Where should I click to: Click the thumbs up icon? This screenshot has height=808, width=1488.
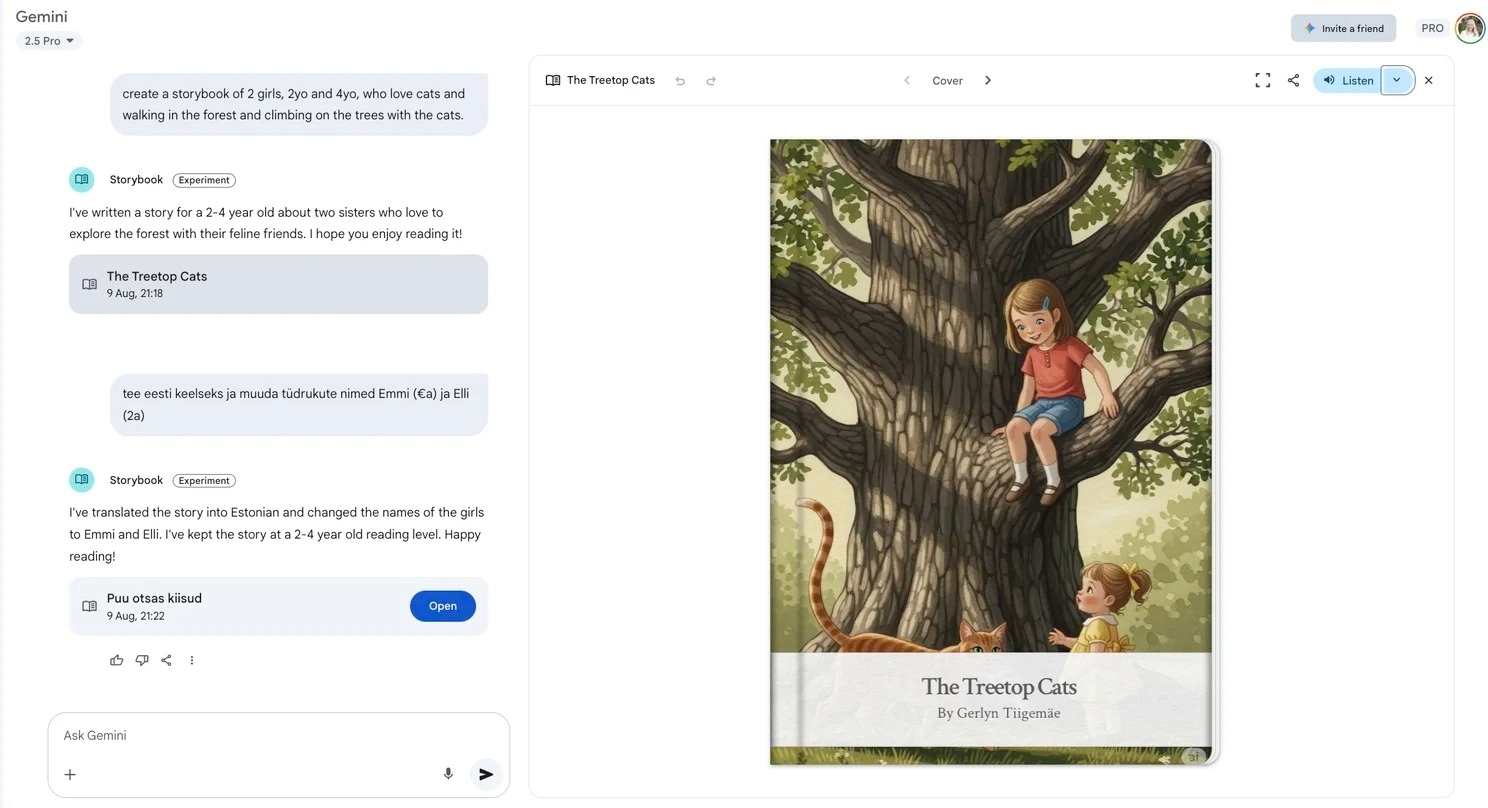coord(117,660)
